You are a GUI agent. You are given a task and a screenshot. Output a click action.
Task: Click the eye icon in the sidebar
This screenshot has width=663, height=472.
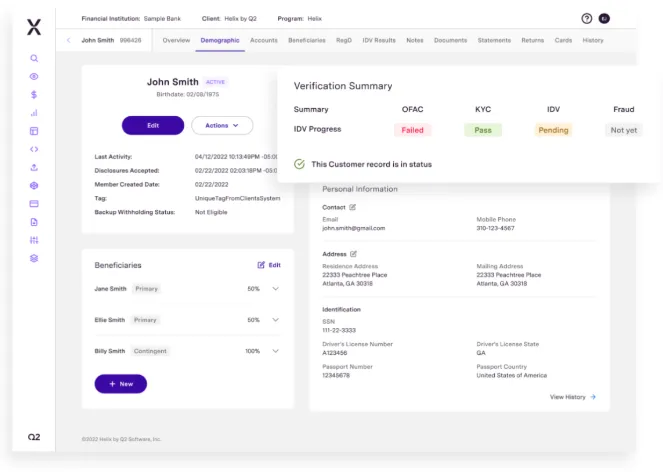click(x=34, y=76)
